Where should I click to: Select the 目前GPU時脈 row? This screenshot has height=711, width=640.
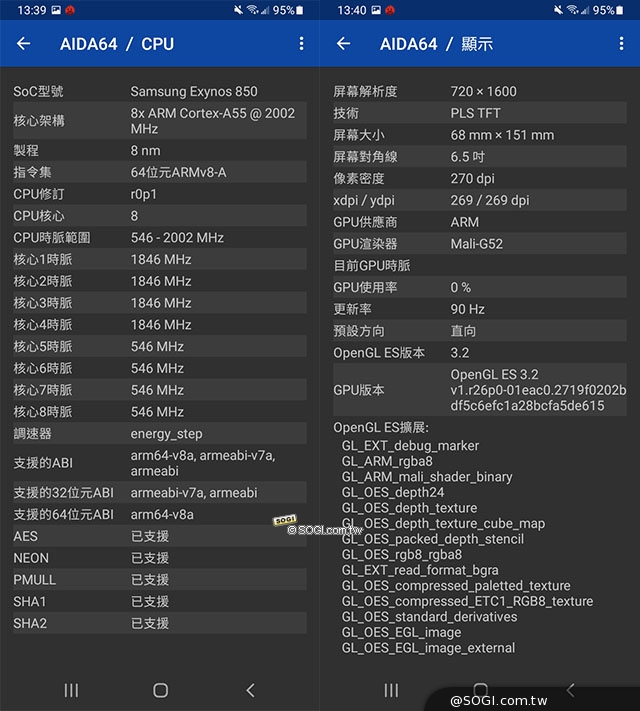[x=480, y=266]
